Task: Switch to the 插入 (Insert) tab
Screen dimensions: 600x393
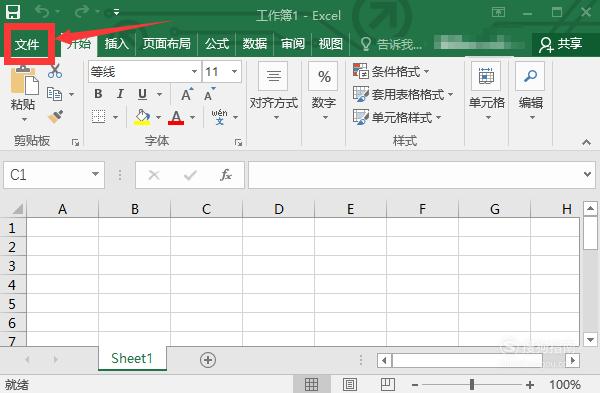Action: click(116, 44)
